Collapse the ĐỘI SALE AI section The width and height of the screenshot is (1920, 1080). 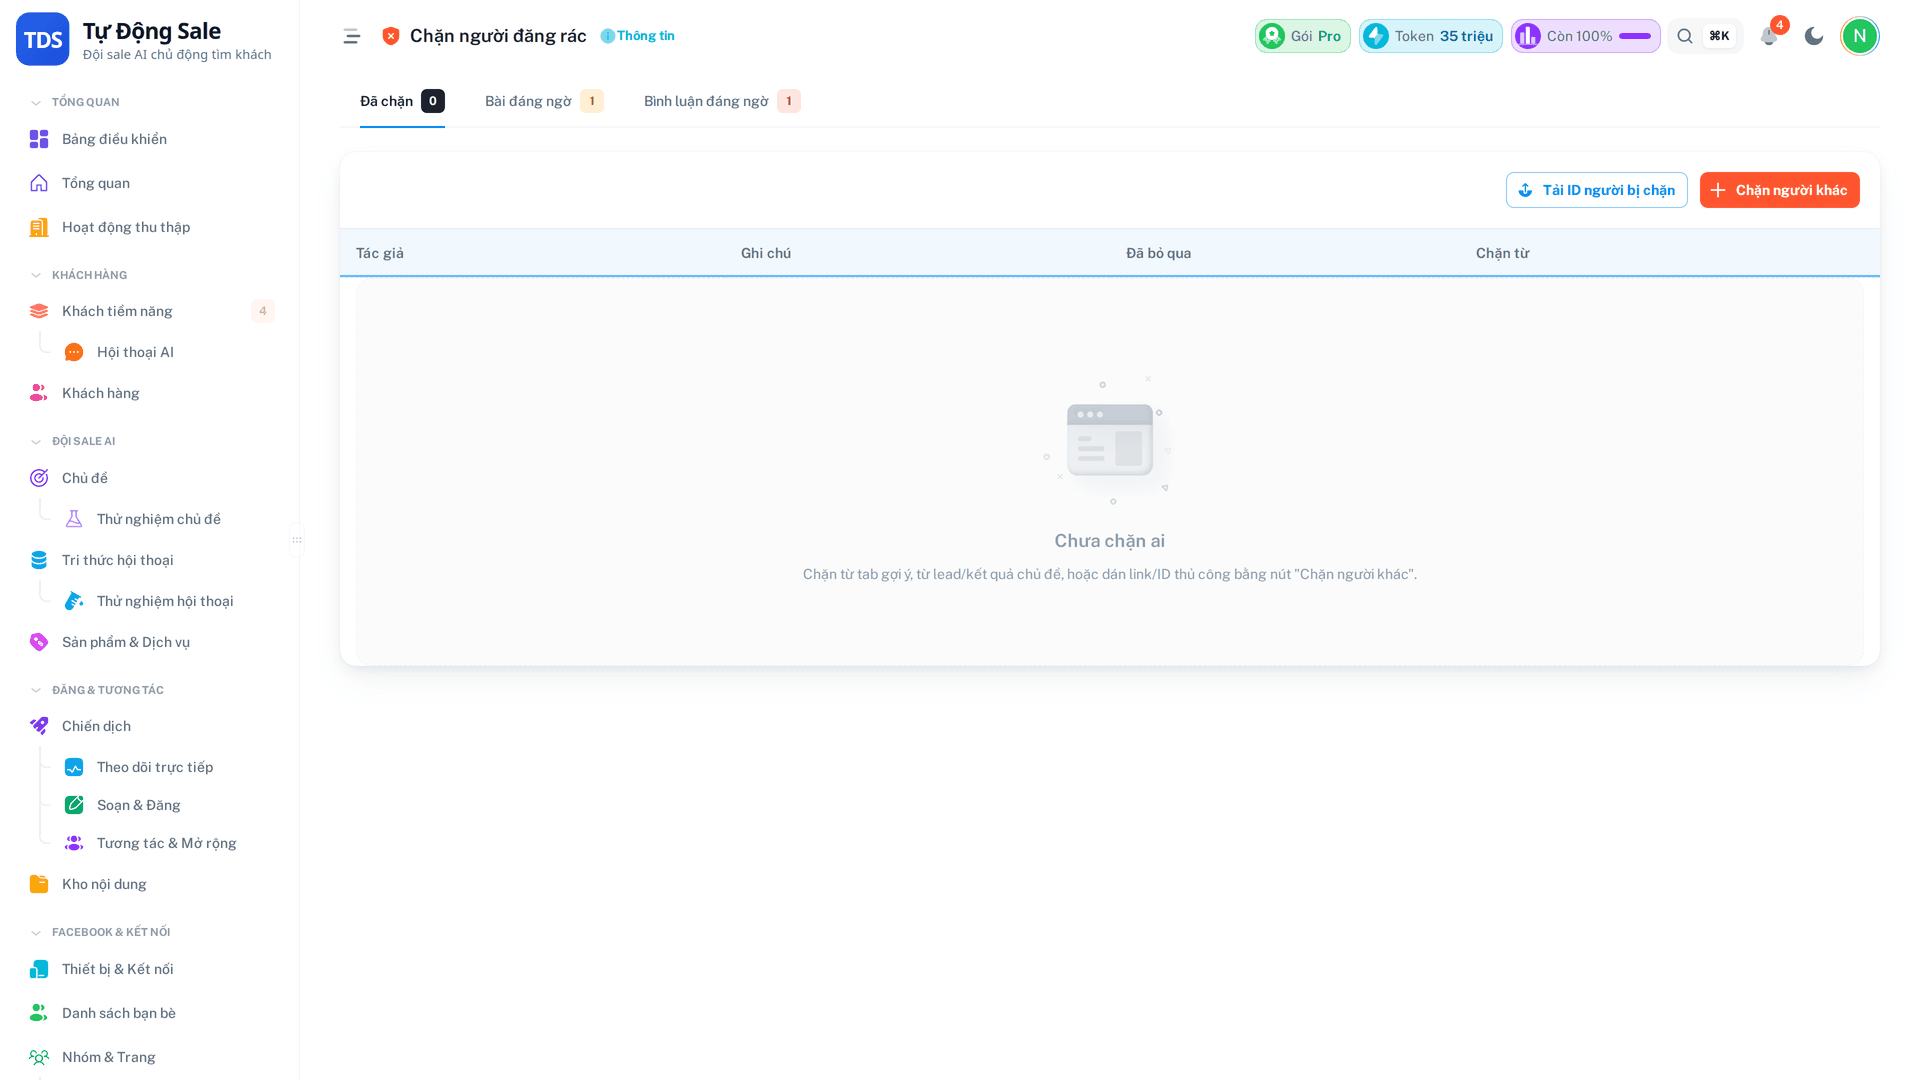(36, 441)
